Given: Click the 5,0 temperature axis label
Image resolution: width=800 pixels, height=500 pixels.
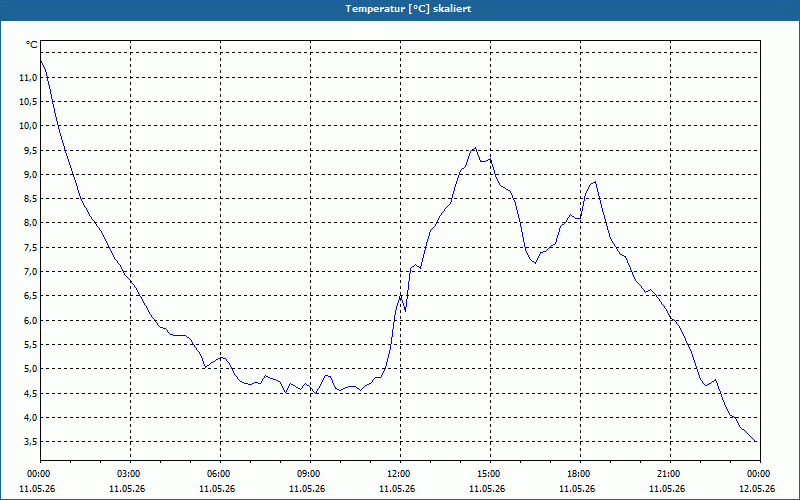Looking at the screenshot, I should point(30,369).
